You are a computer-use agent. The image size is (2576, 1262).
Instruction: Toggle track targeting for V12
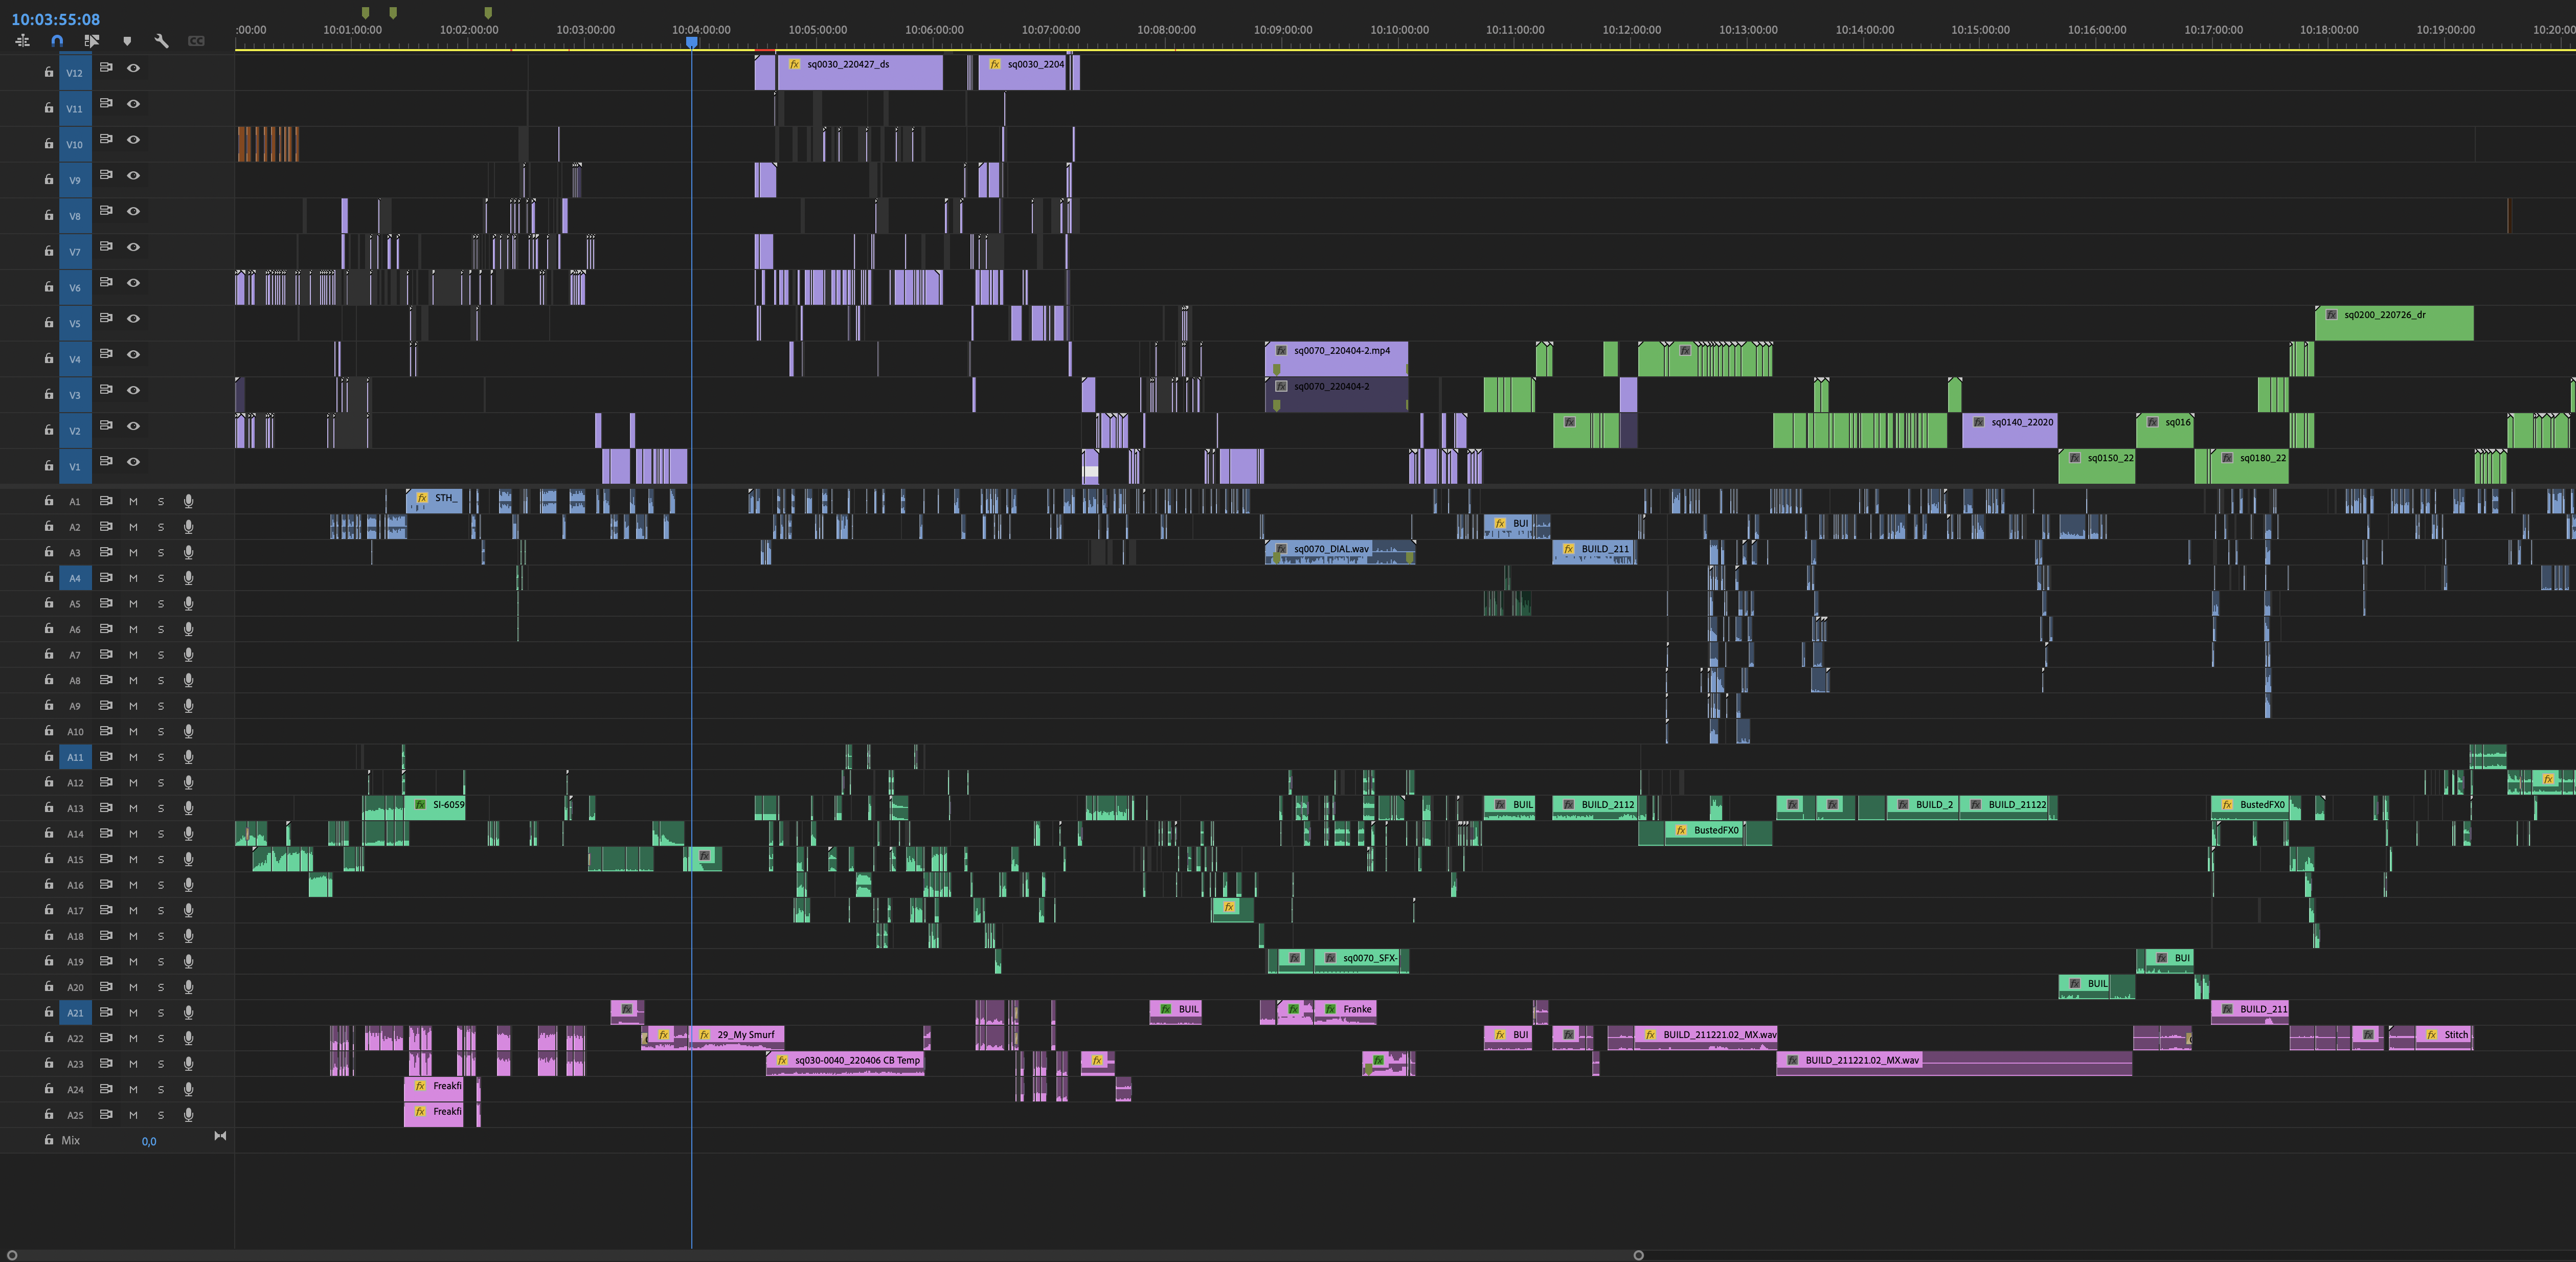[x=75, y=72]
